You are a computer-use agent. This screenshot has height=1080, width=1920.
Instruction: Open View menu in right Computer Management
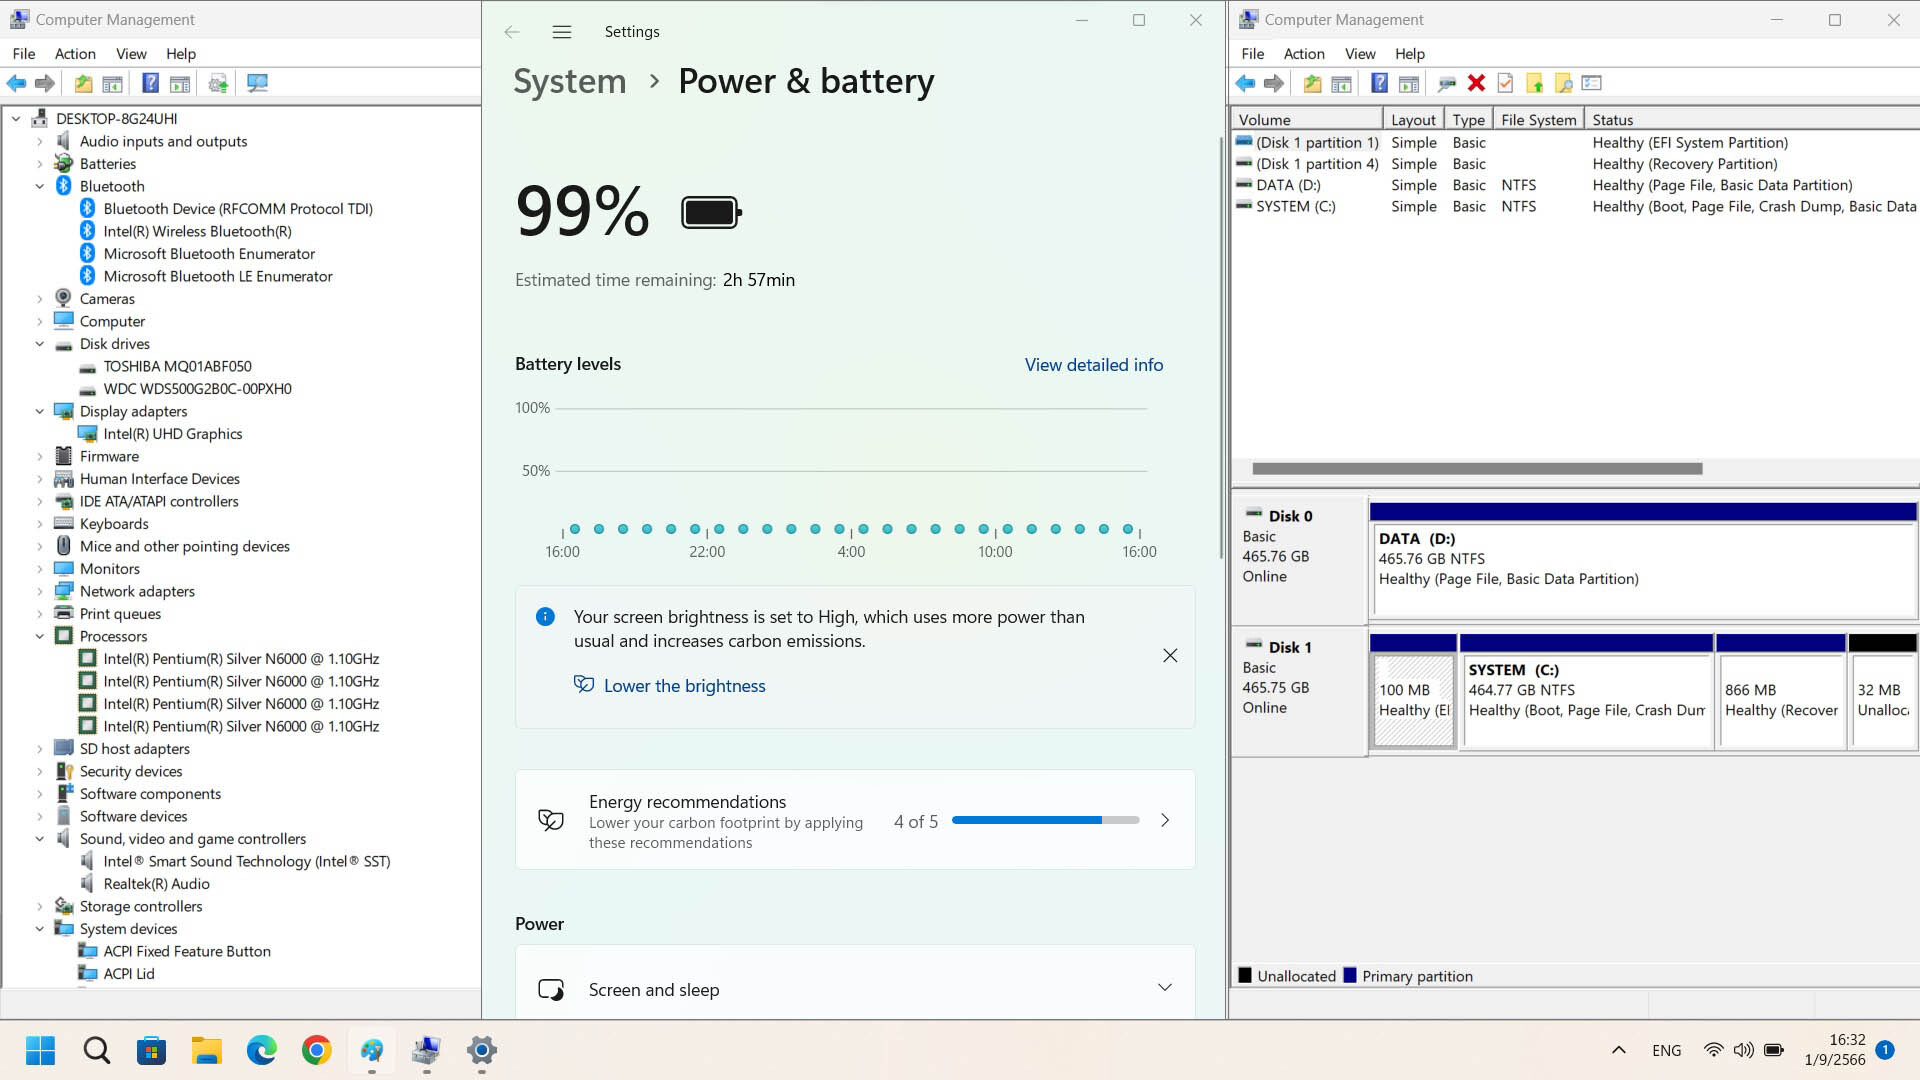pyautogui.click(x=1359, y=54)
